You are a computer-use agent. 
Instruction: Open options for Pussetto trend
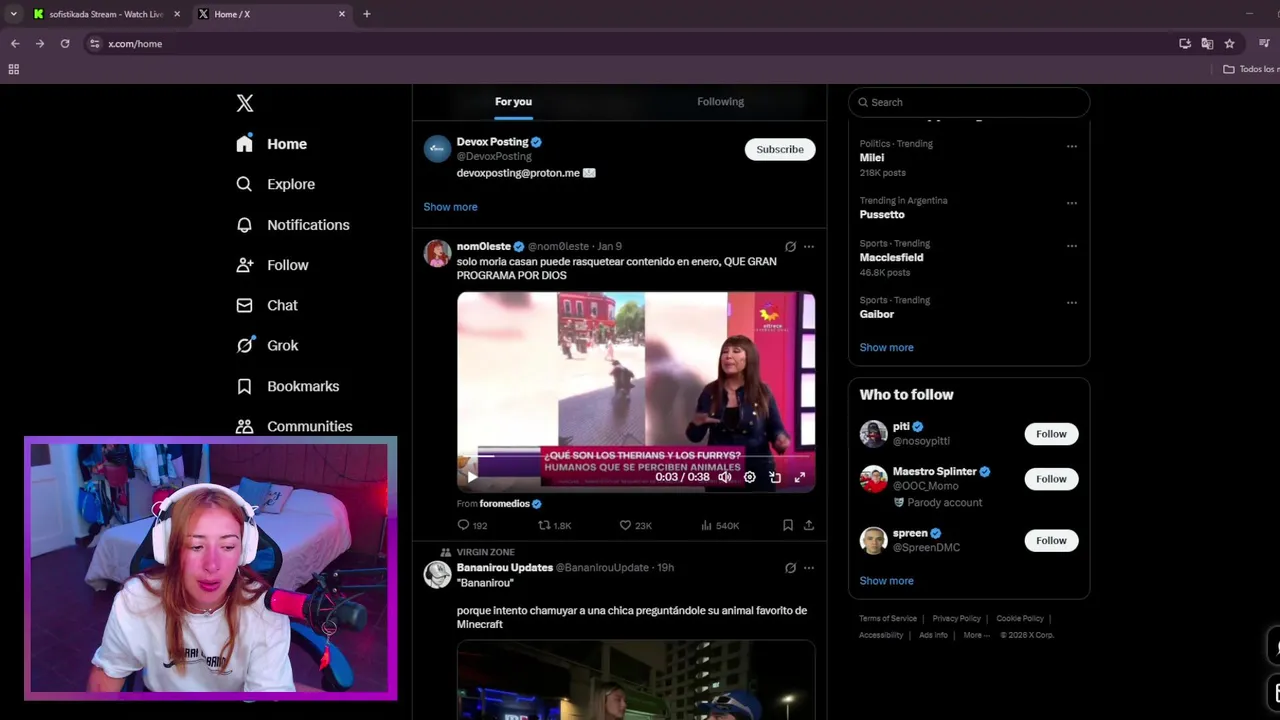point(1071,203)
